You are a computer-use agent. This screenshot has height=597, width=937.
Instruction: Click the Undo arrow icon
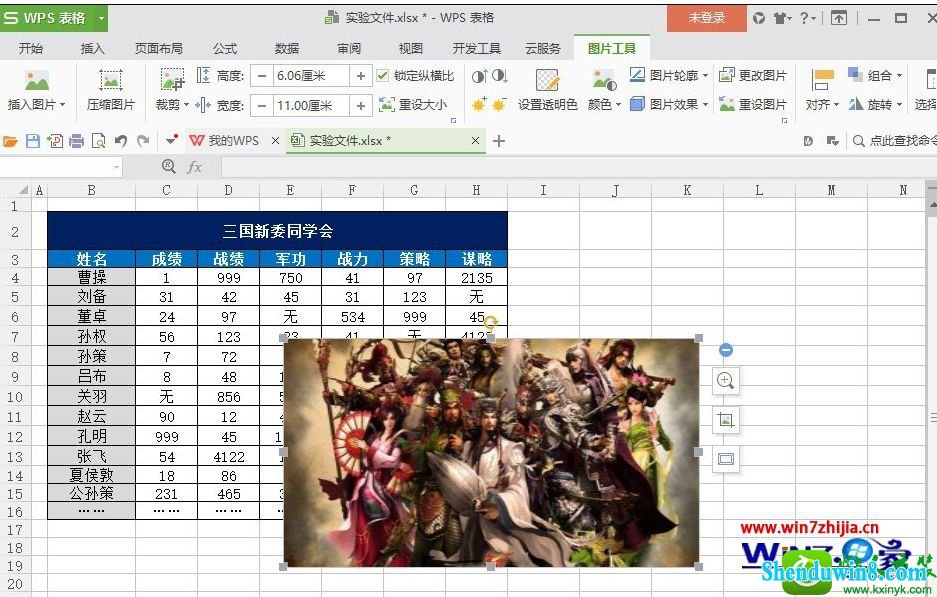click(121, 141)
